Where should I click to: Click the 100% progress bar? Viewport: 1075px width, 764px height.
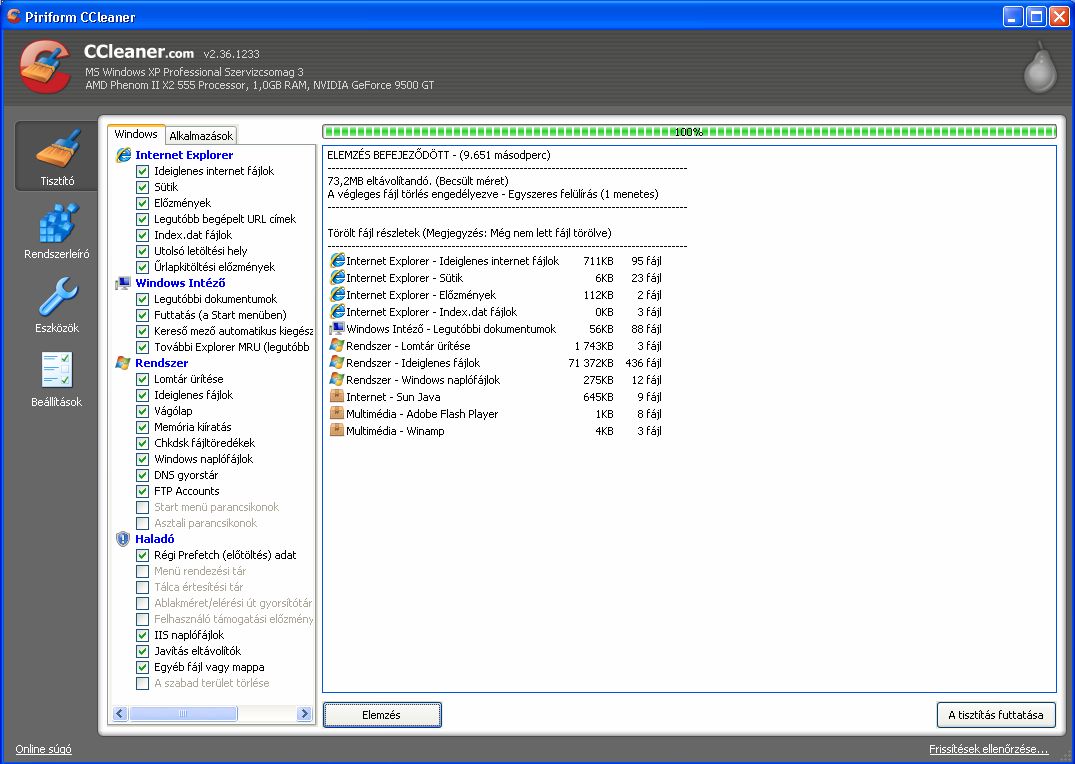(688, 131)
